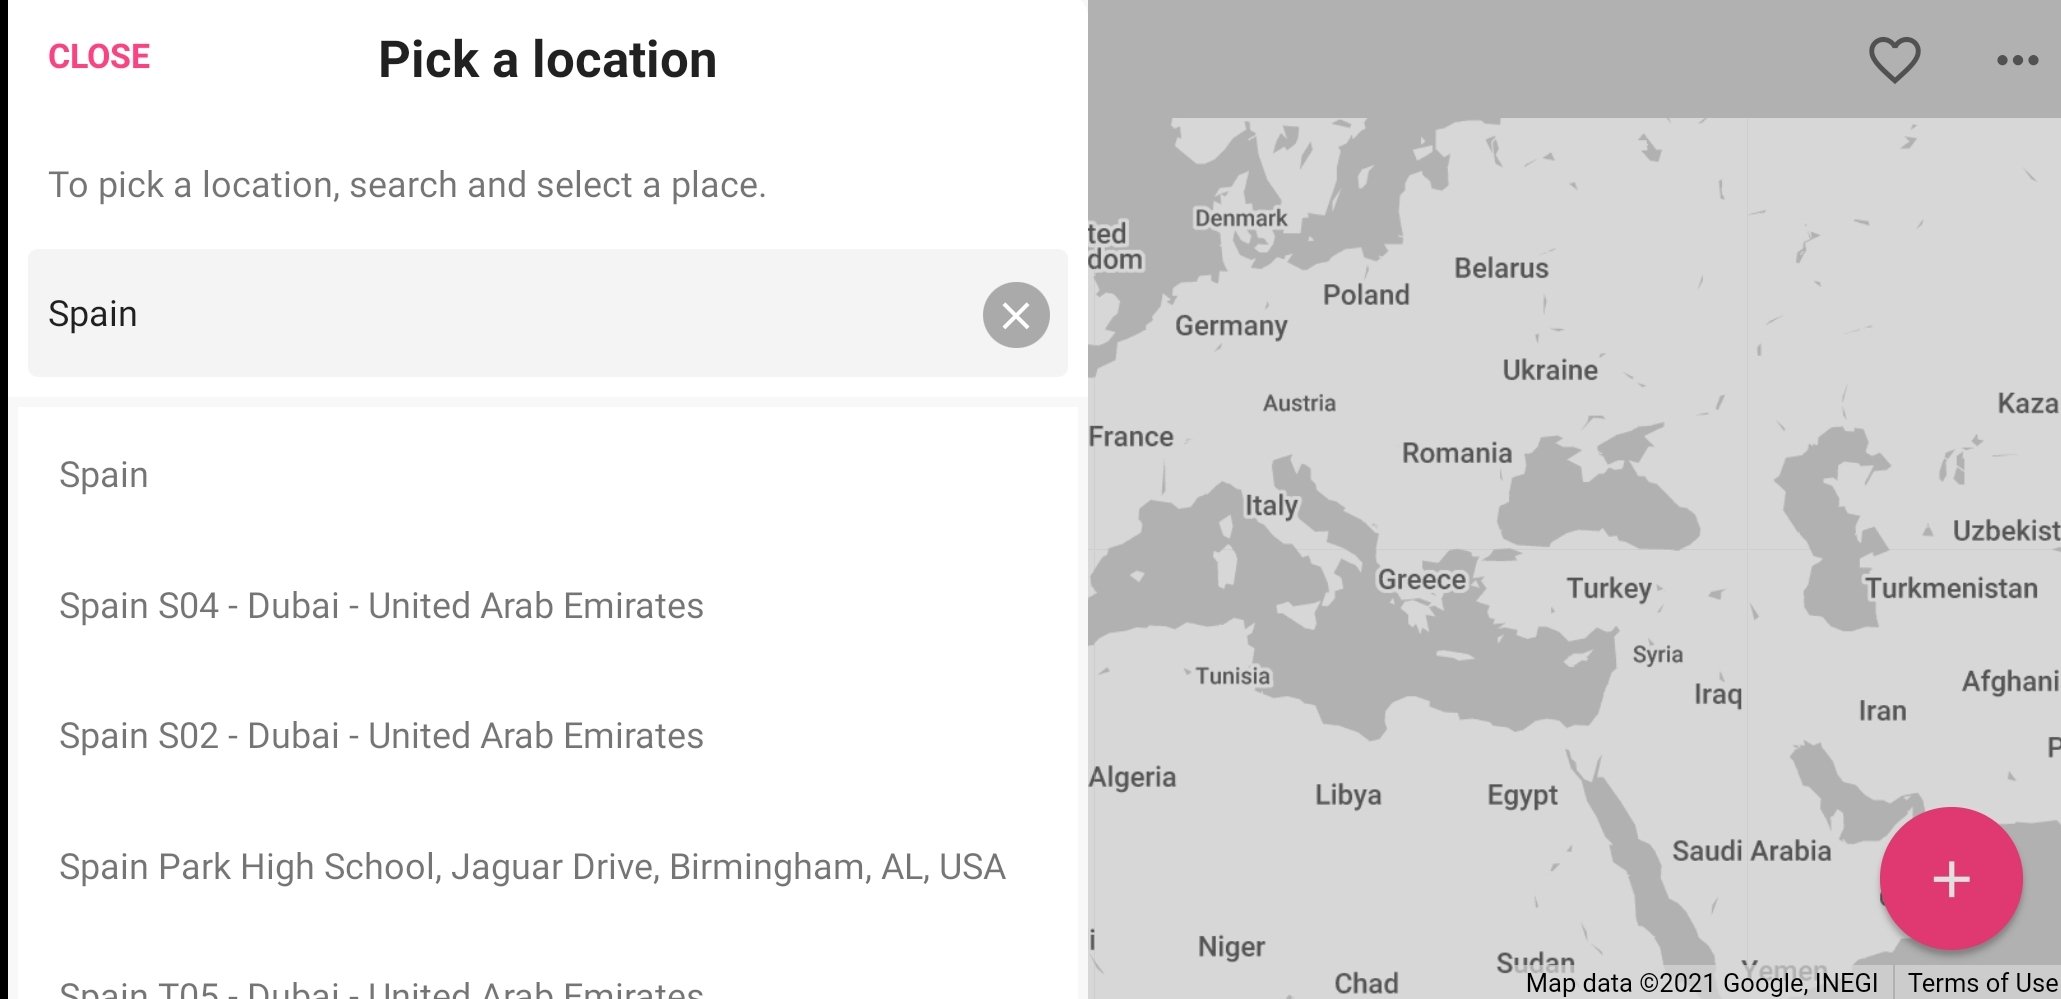Tap Italy label on the map
This screenshot has height=999, width=2061.
pyautogui.click(x=1271, y=505)
